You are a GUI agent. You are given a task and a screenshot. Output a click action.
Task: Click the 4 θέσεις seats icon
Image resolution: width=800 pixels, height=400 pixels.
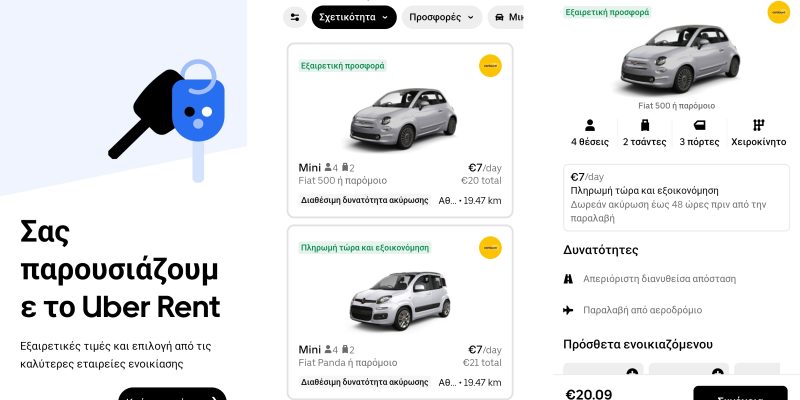coord(590,126)
